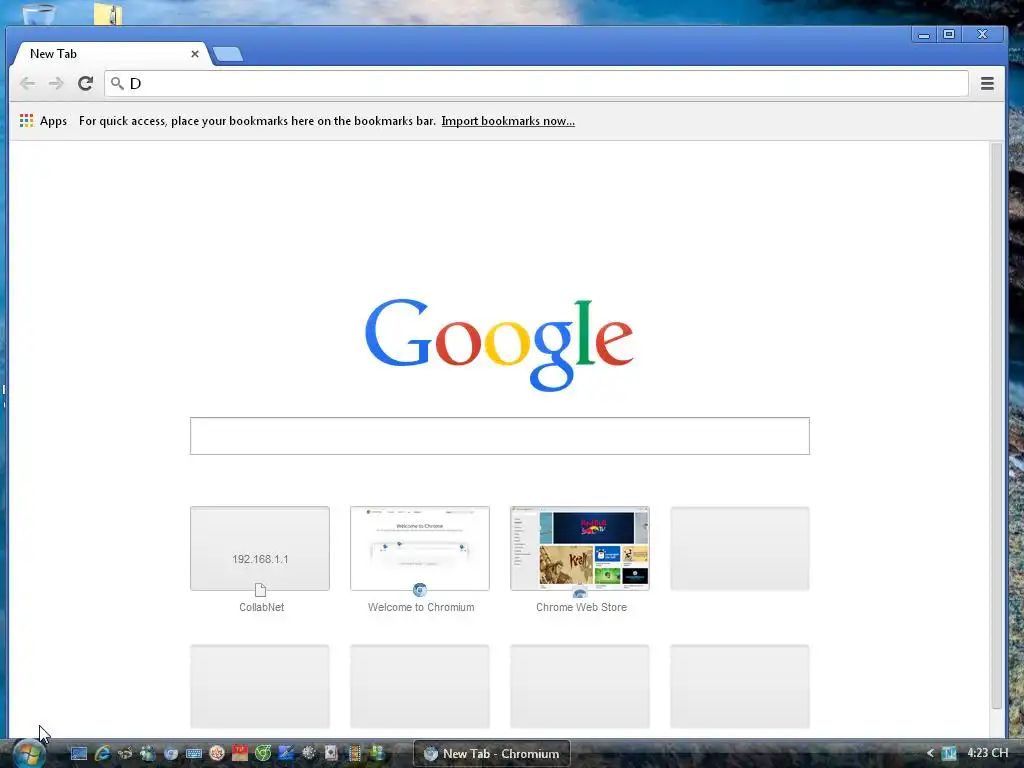Click the page's vertical scrollbar
Image resolution: width=1024 pixels, height=768 pixels.
click(x=996, y=424)
